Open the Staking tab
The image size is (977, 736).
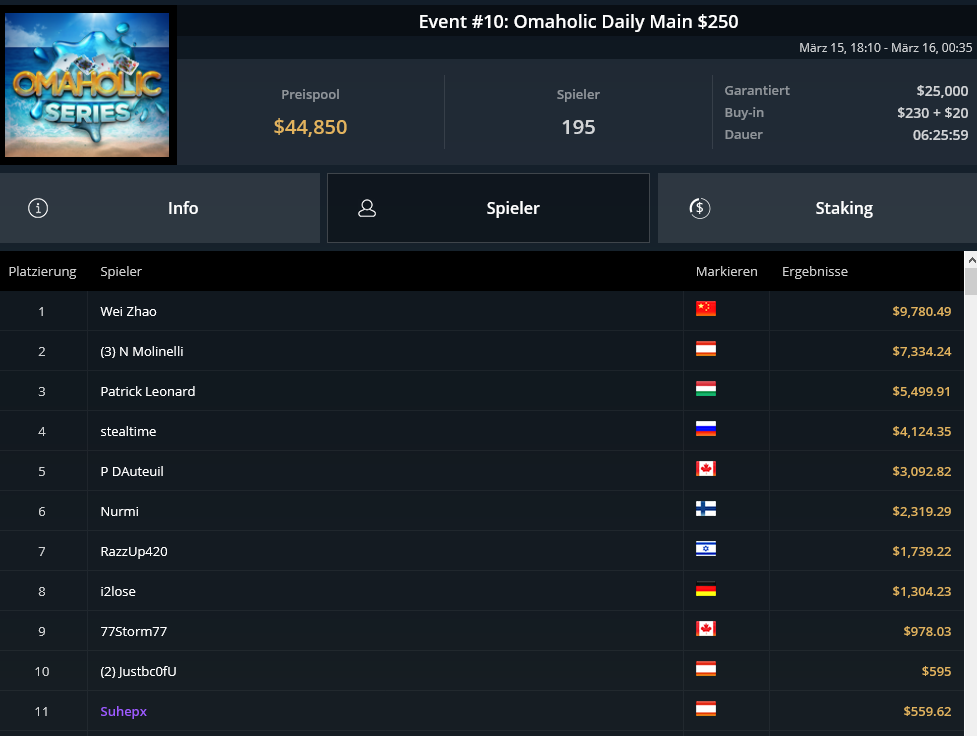(817, 208)
